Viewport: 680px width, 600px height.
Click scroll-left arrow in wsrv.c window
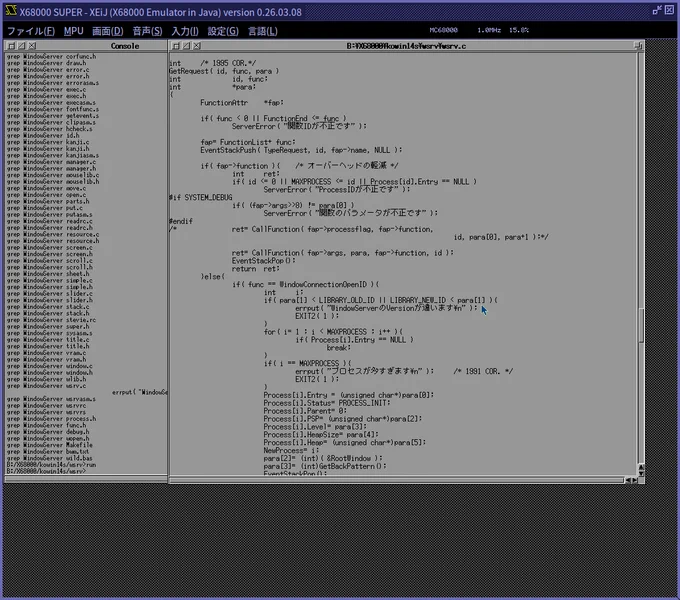(x=628, y=480)
